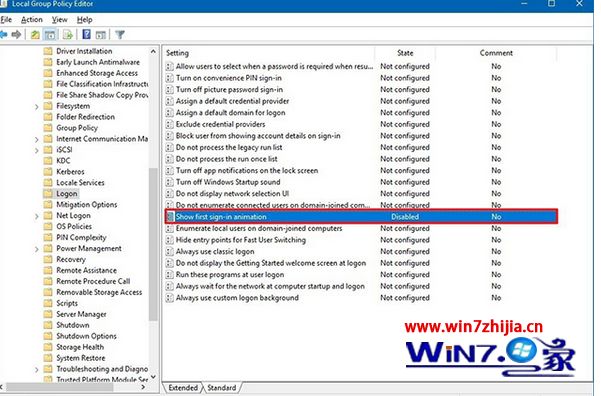The image size is (601, 396).
Task: Click the Filter funnel toolbar icon
Action: tap(120, 35)
